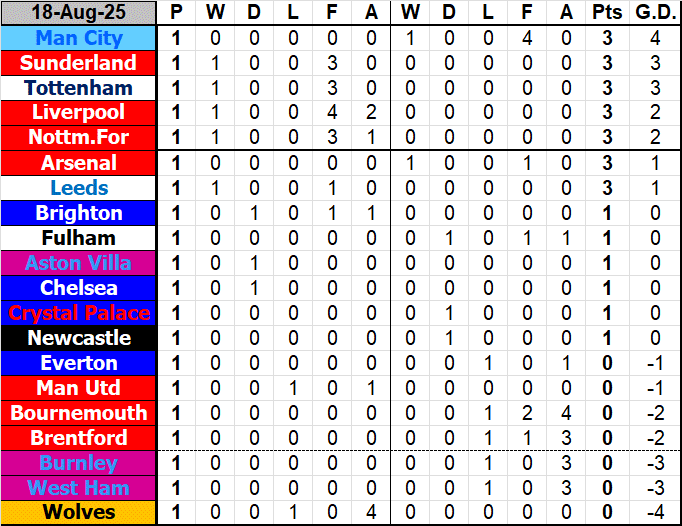Screen dimensions: 682x526
Task: Click the Chelsea team cell
Action: click(x=79, y=288)
